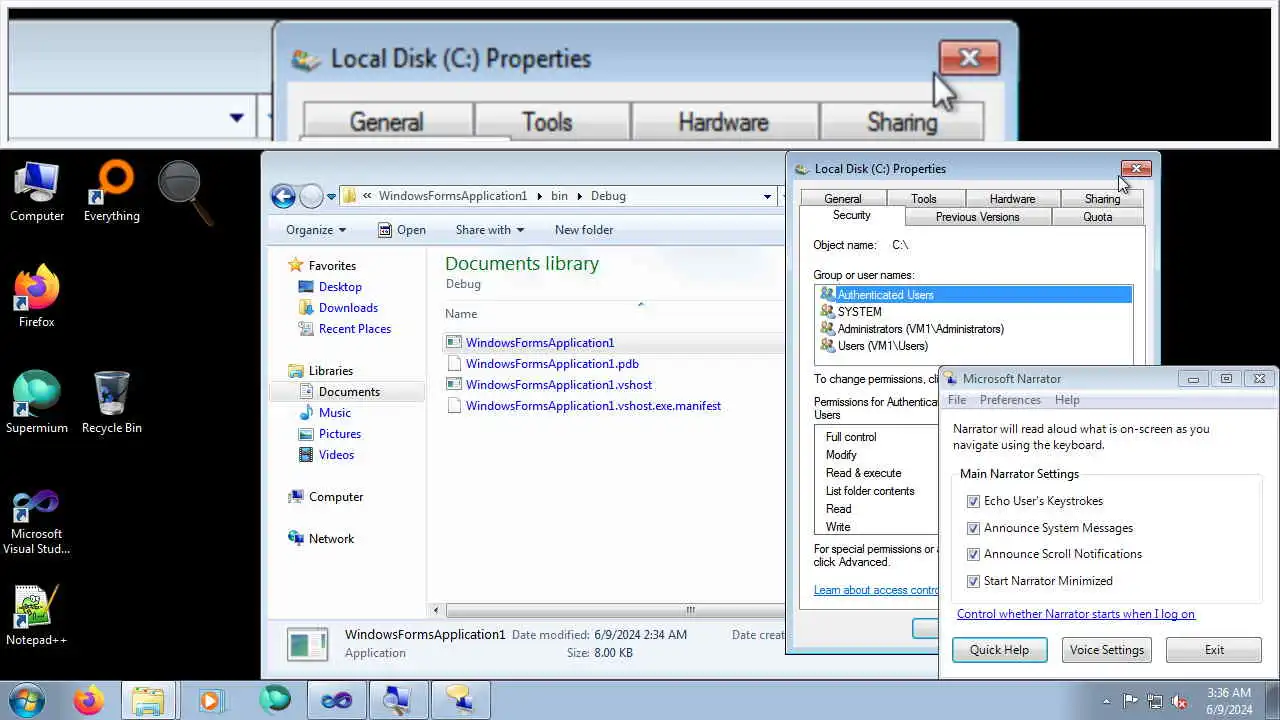
Task: Click Open in Explorer toolbar
Action: click(401, 230)
